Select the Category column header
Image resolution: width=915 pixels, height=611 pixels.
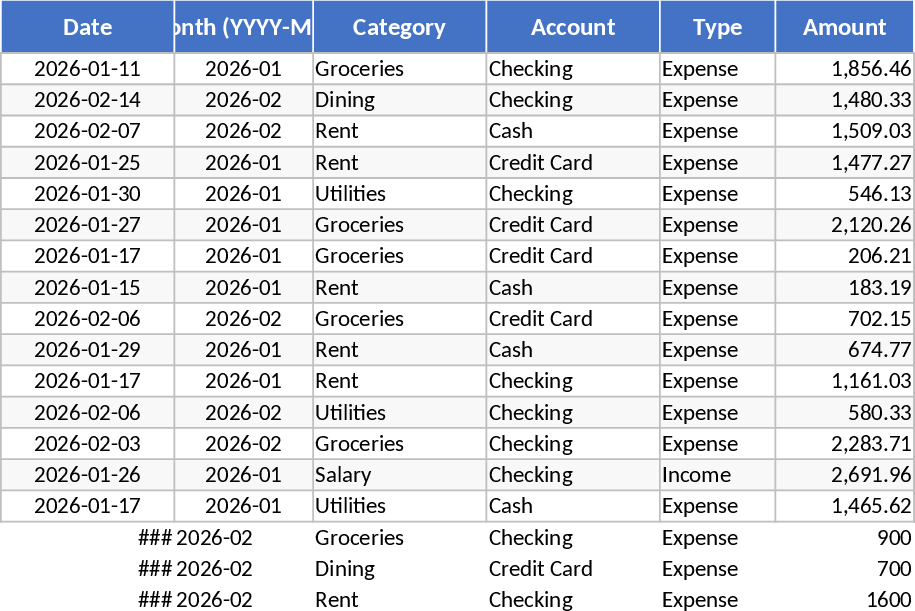pyautogui.click(x=399, y=27)
